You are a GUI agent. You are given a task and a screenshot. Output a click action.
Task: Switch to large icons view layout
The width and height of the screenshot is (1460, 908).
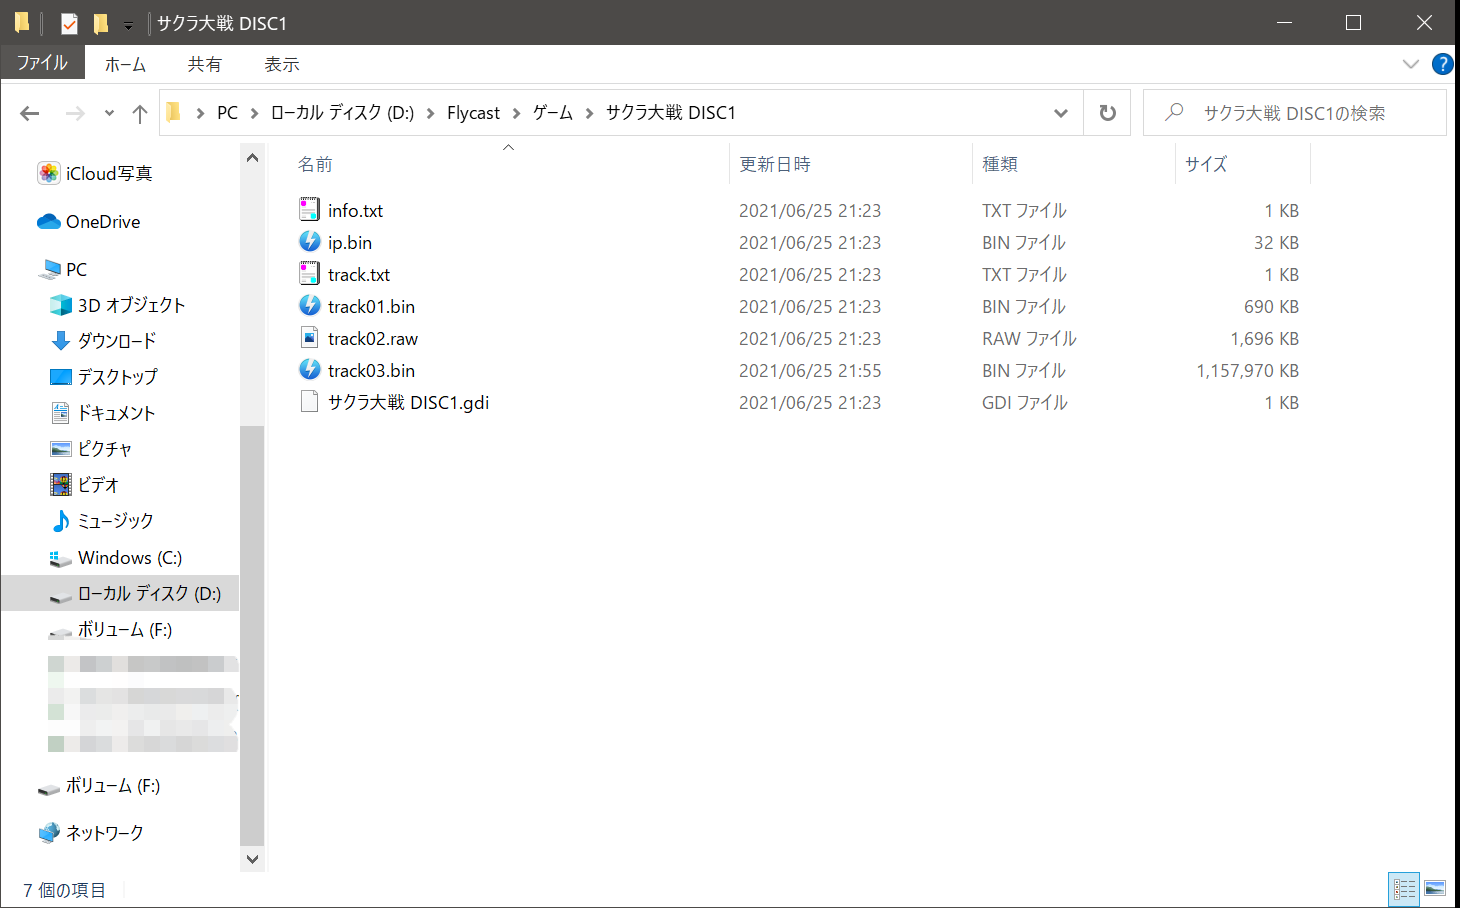1435,889
